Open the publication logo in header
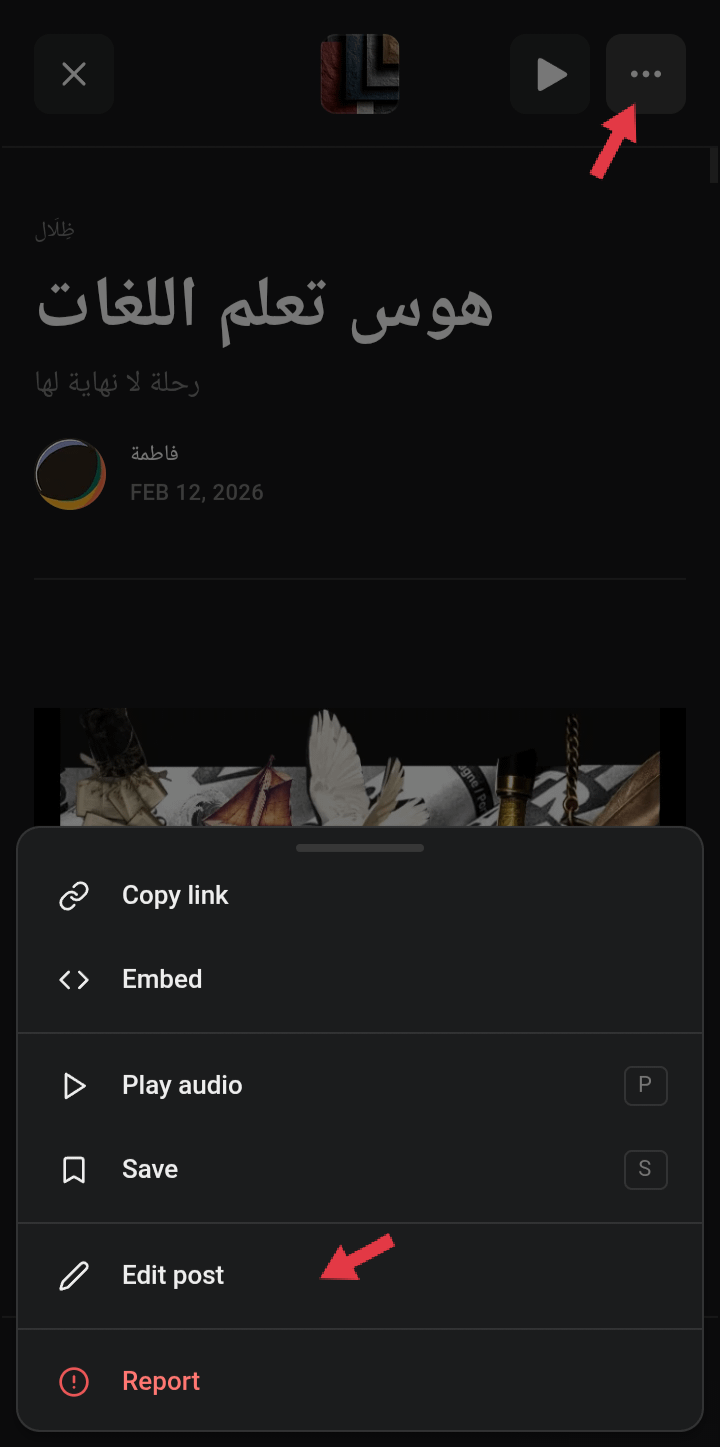Screen dimensions: 720x1447 coord(360,74)
